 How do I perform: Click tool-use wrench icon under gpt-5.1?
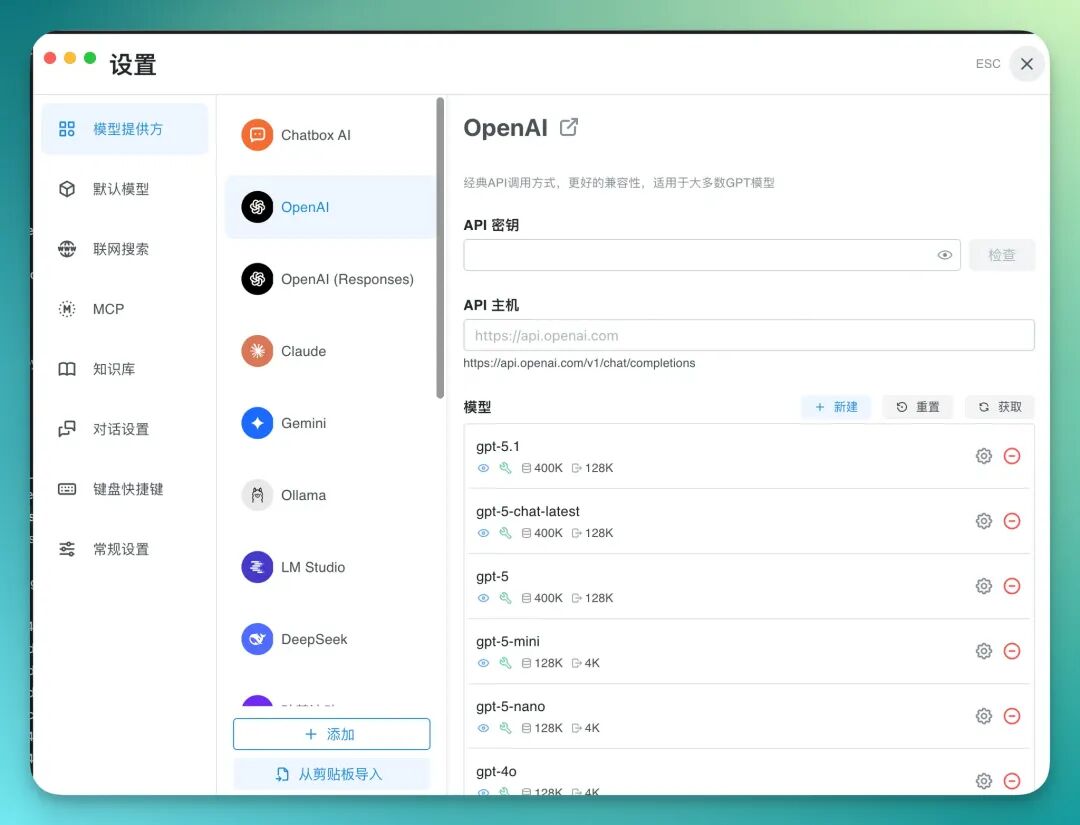pyautogui.click(x=506, y=468)
